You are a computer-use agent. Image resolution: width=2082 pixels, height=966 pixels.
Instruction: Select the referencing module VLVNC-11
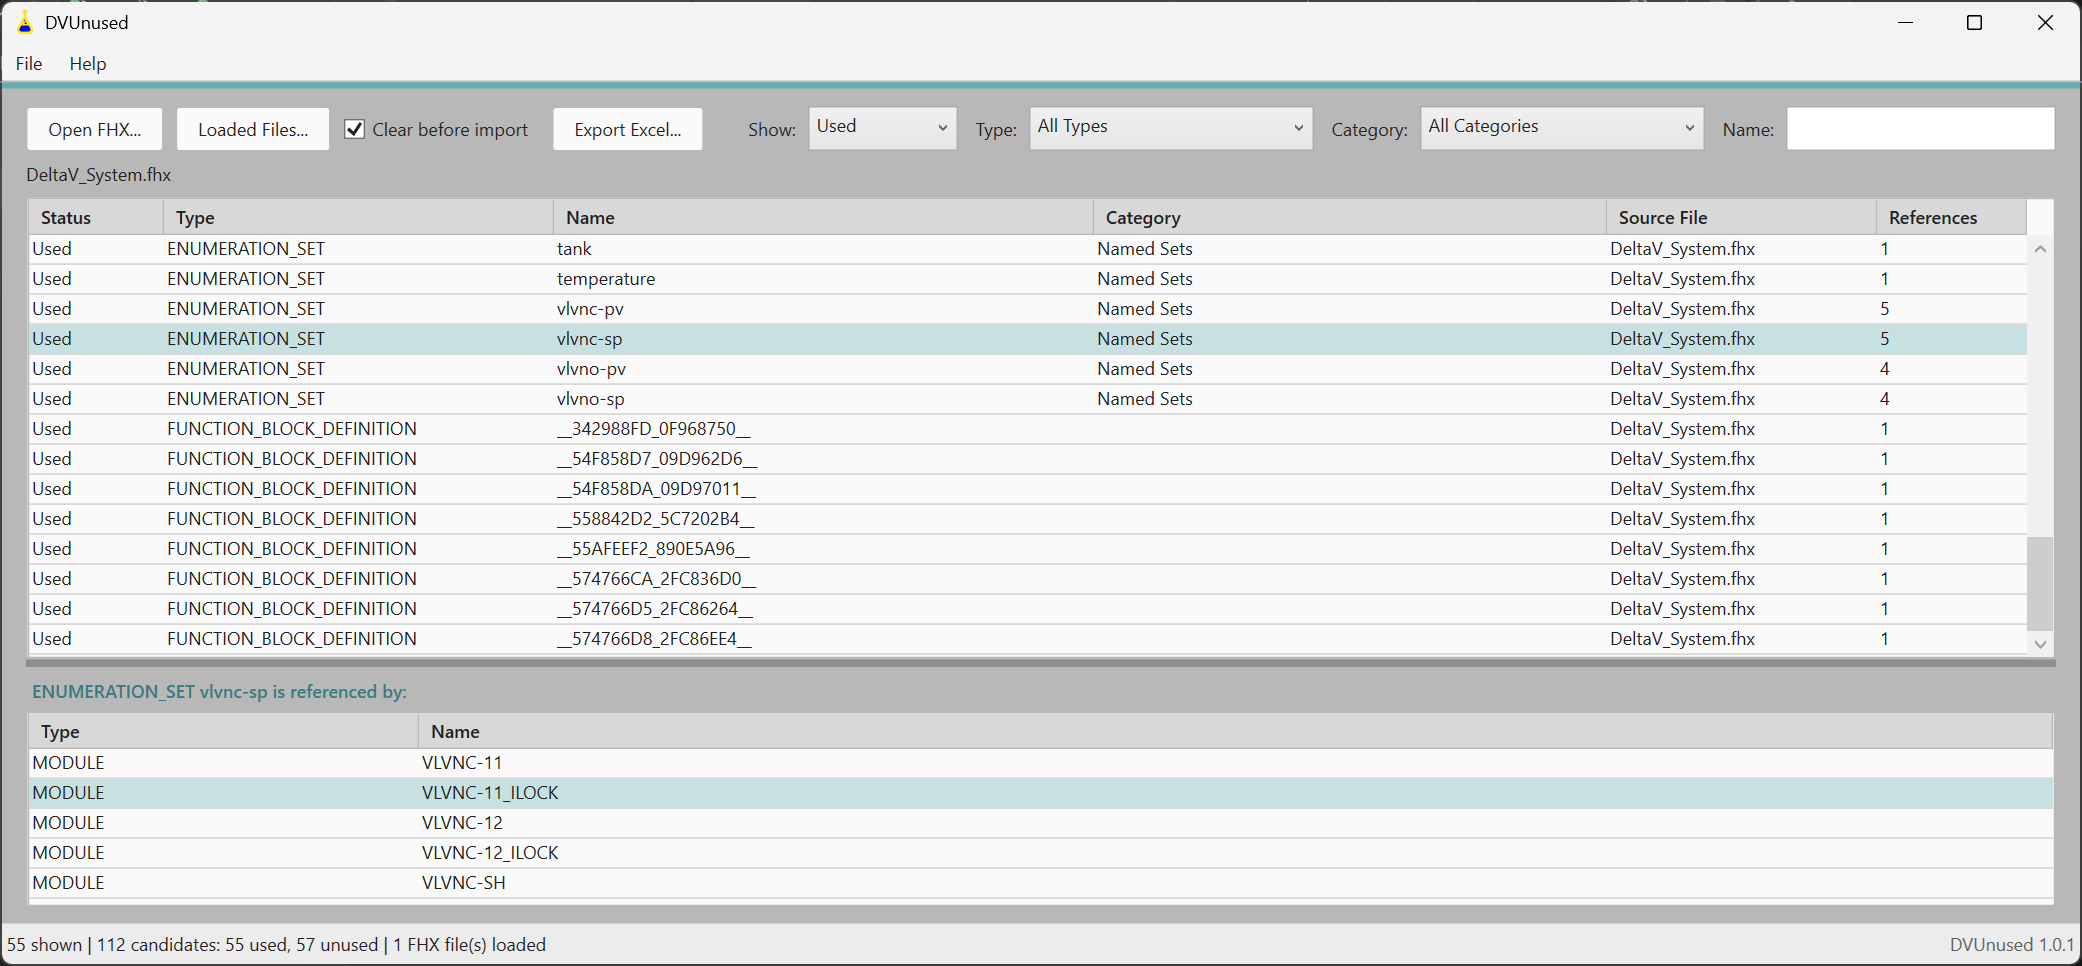(x=1041, y=763)
